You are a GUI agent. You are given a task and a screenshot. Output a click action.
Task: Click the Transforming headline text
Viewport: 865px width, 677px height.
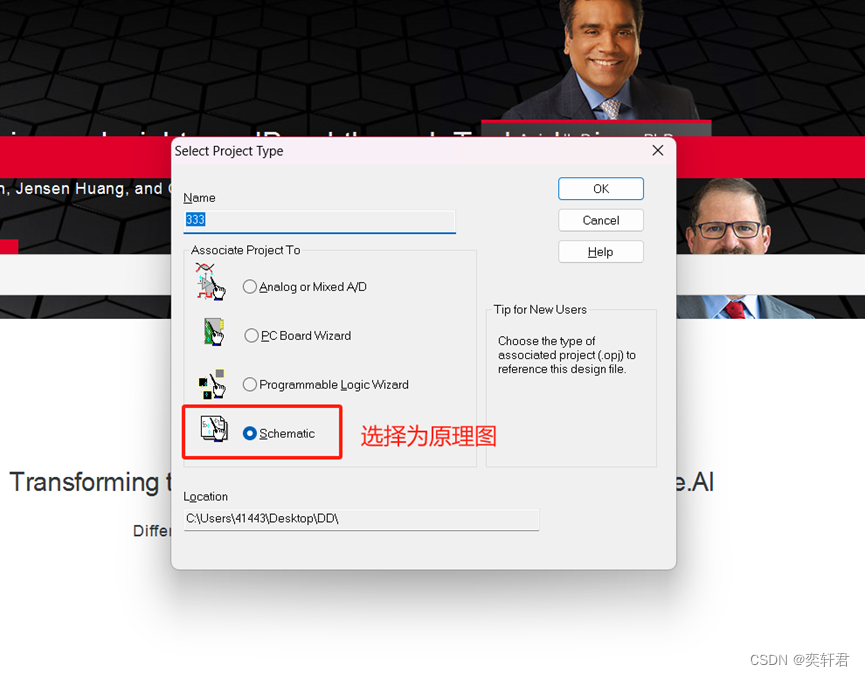pos(90,483)
